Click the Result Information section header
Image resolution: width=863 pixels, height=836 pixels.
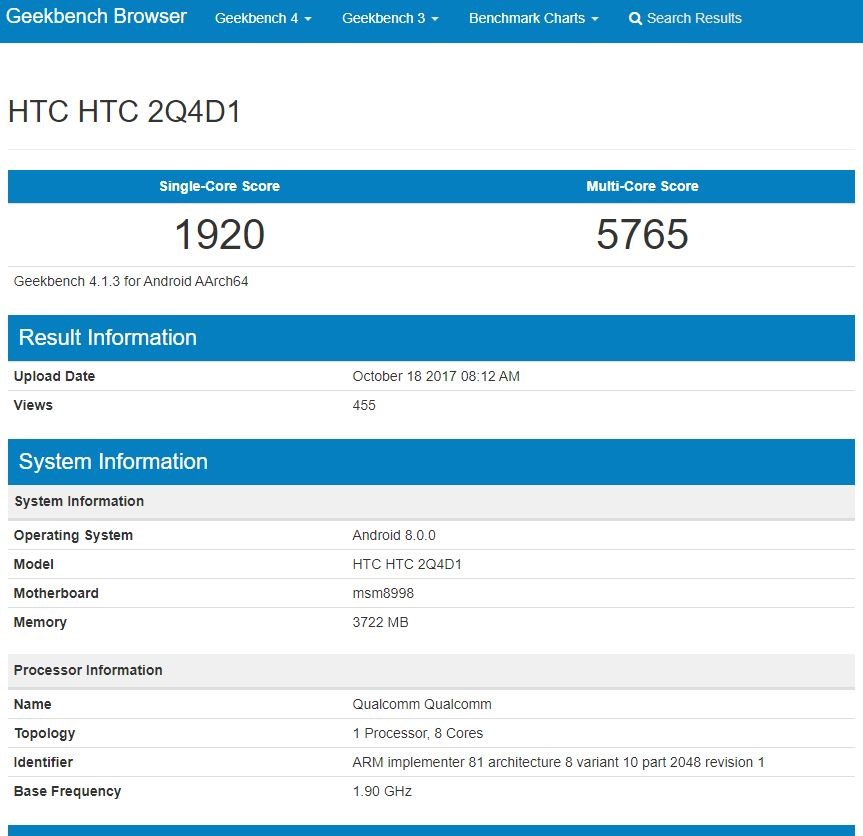(108, 338)
